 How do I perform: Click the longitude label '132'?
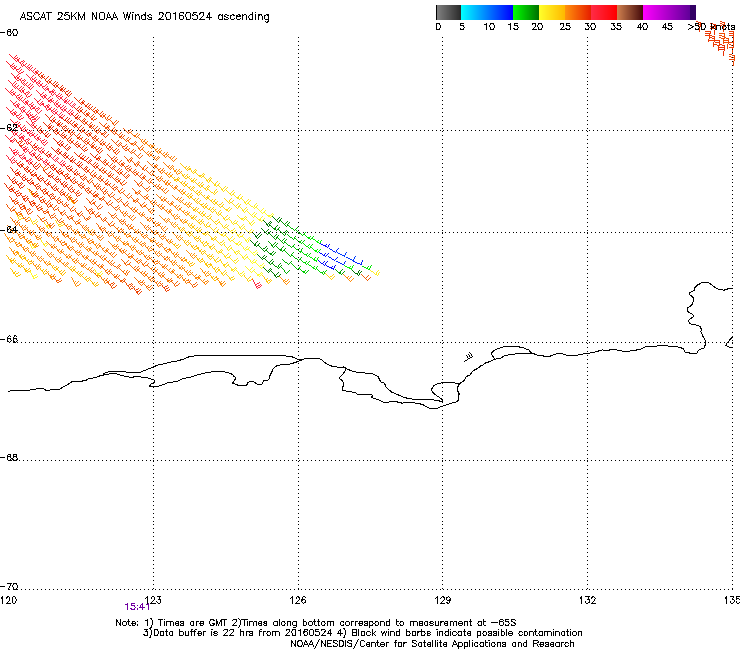click(587, 600)
